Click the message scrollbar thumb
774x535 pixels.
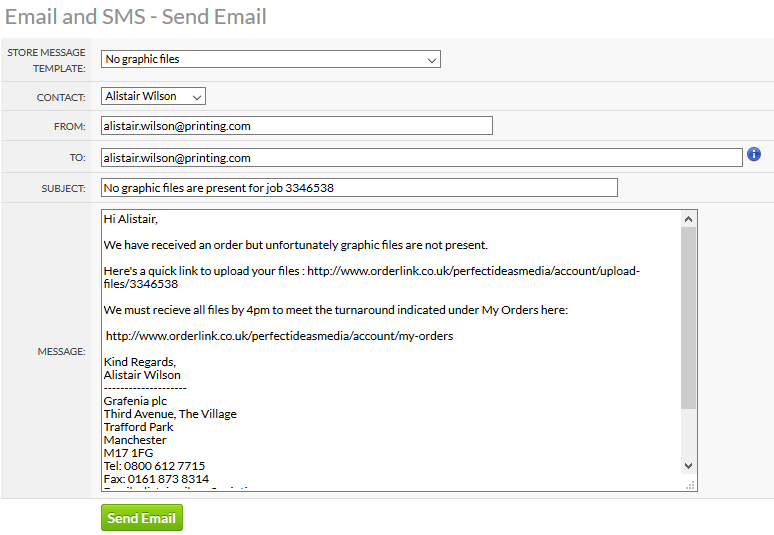(688, 318)
